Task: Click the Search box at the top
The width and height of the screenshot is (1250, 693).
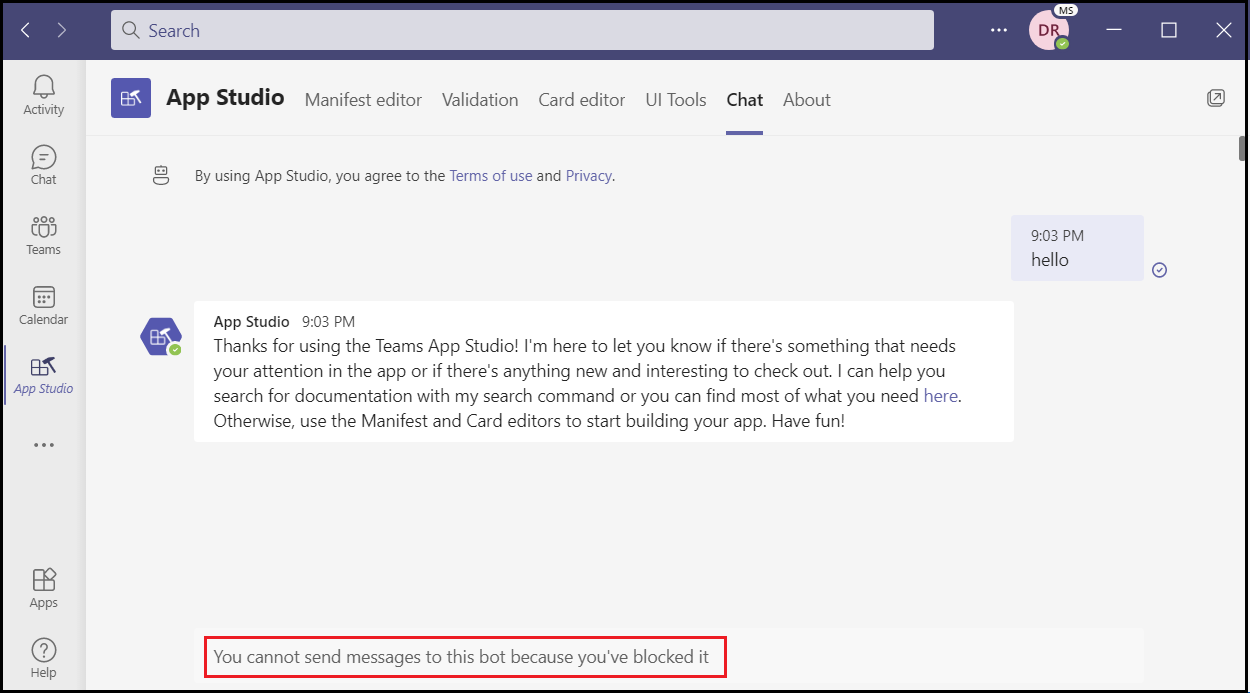Action: click(x=522, y=30)
